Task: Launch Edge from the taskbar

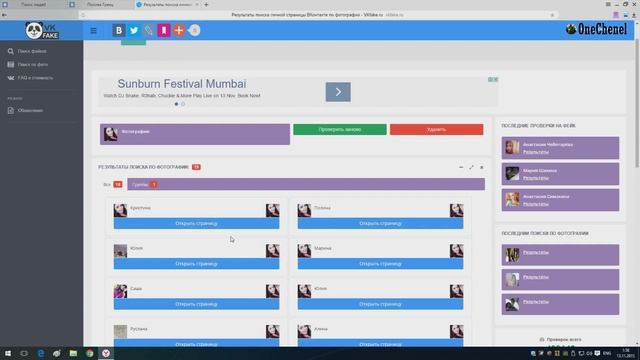Action: [x=40, y=353]
